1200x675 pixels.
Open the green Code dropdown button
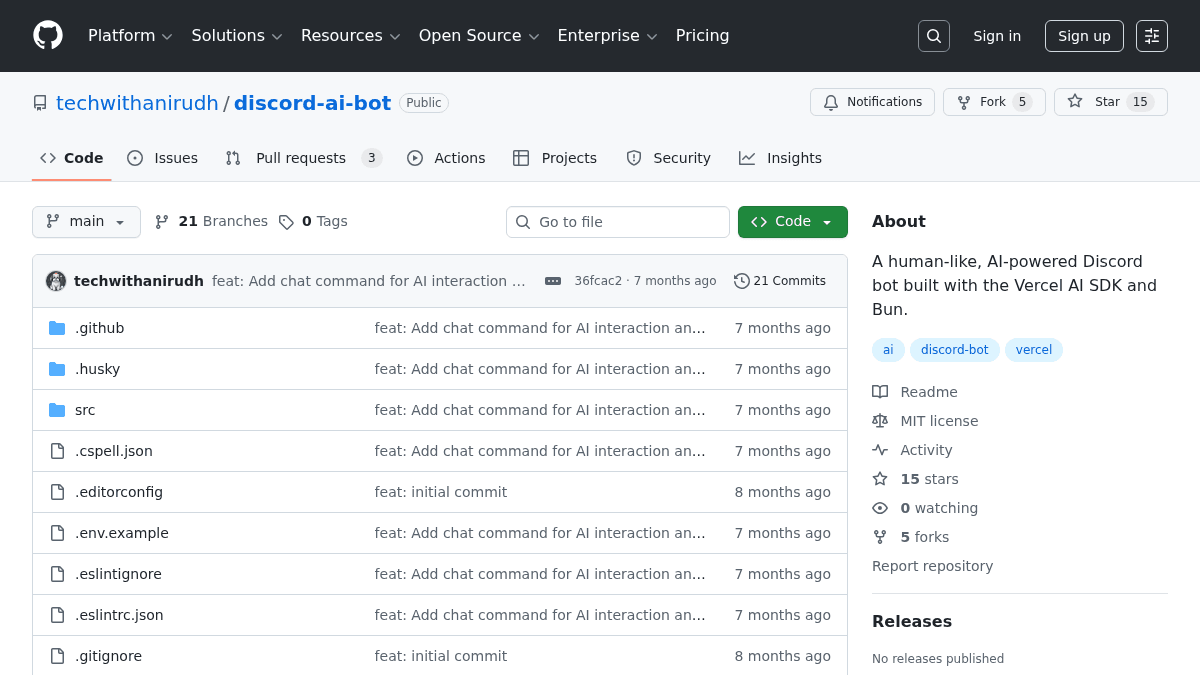click(x=793, y=222)
